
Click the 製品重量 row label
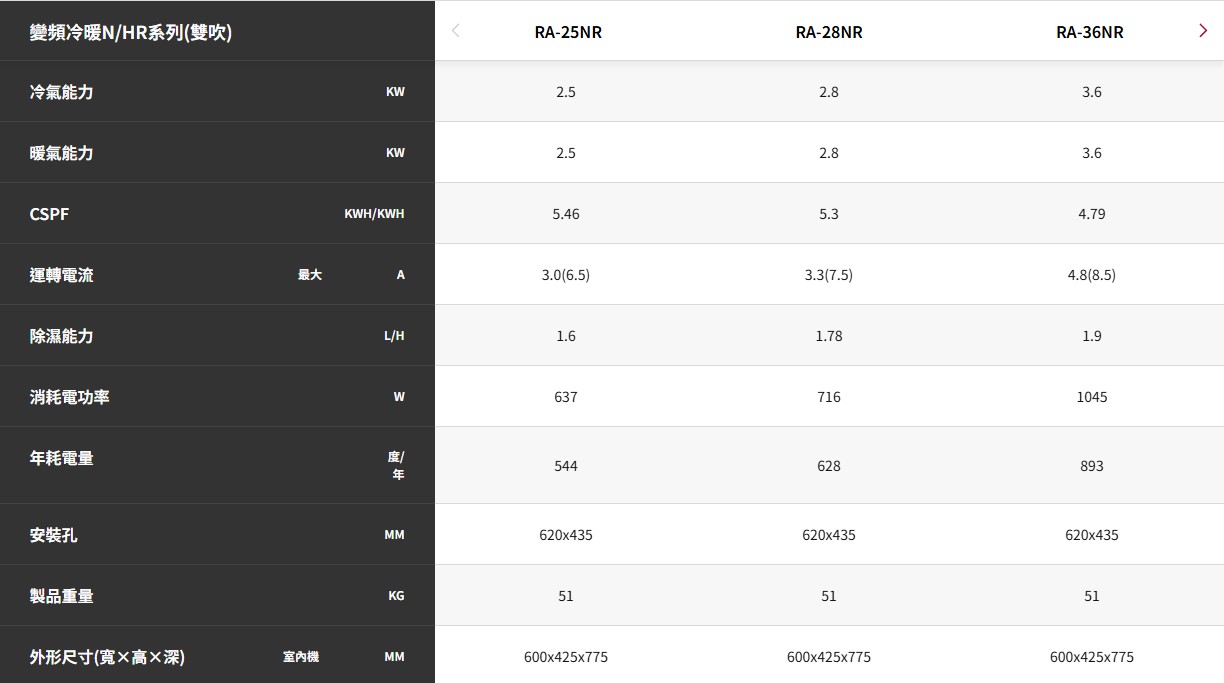pos(62,596)
